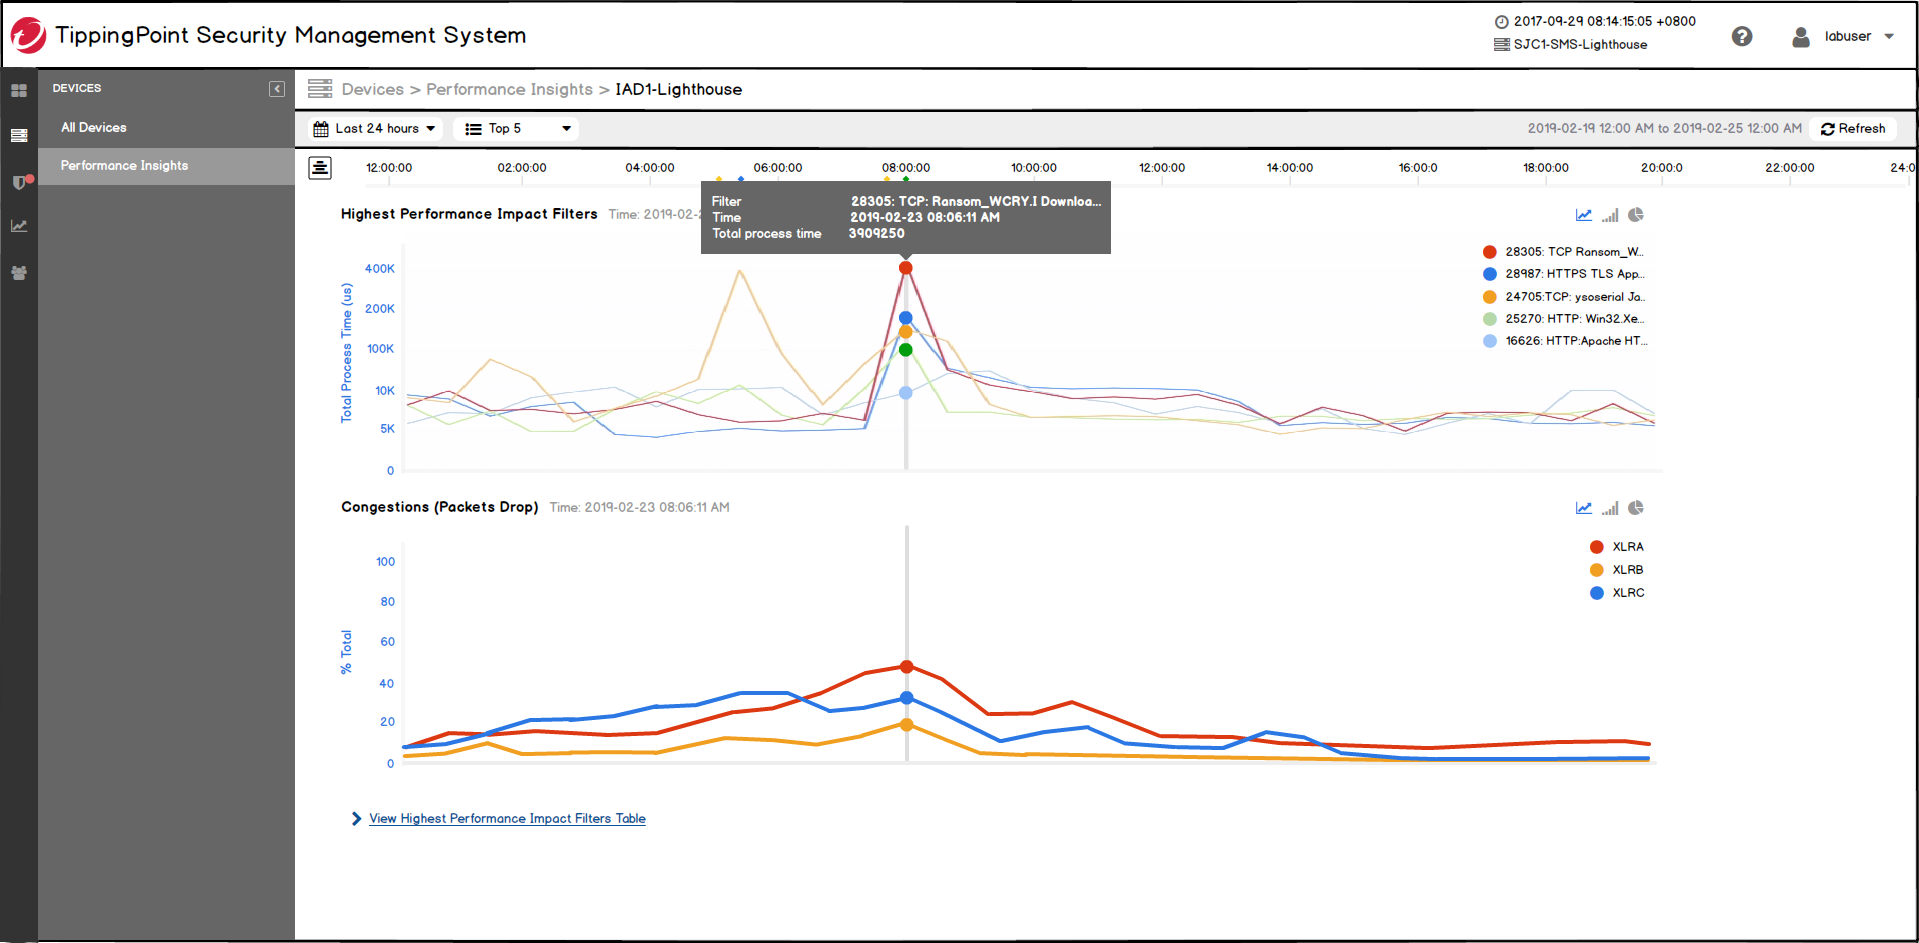This screenshot has width=1919, height=943.
Task: Open the help question mark icon
Action: click(1742, 36)
